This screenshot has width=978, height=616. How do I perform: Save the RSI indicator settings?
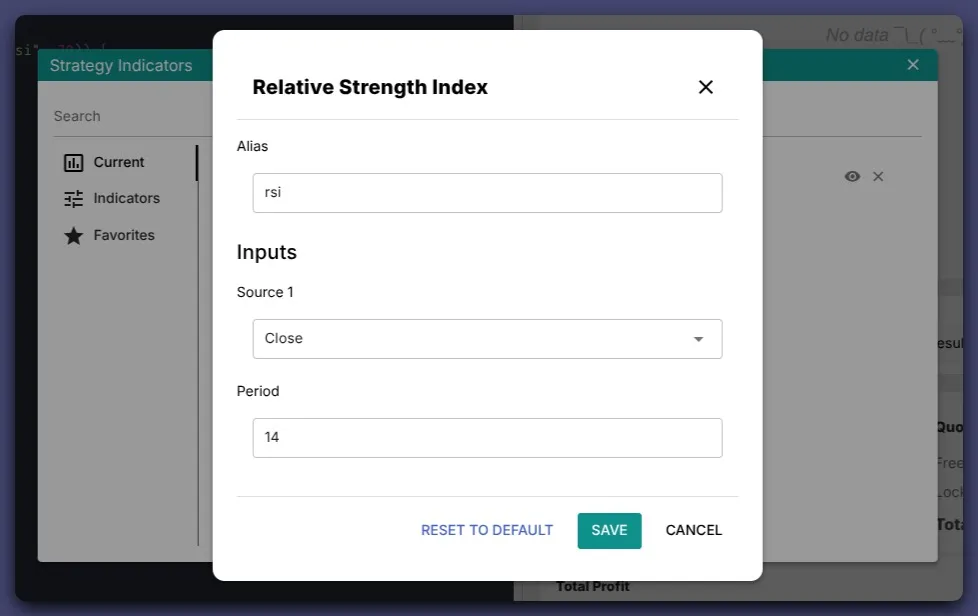(x=609, y=530)
